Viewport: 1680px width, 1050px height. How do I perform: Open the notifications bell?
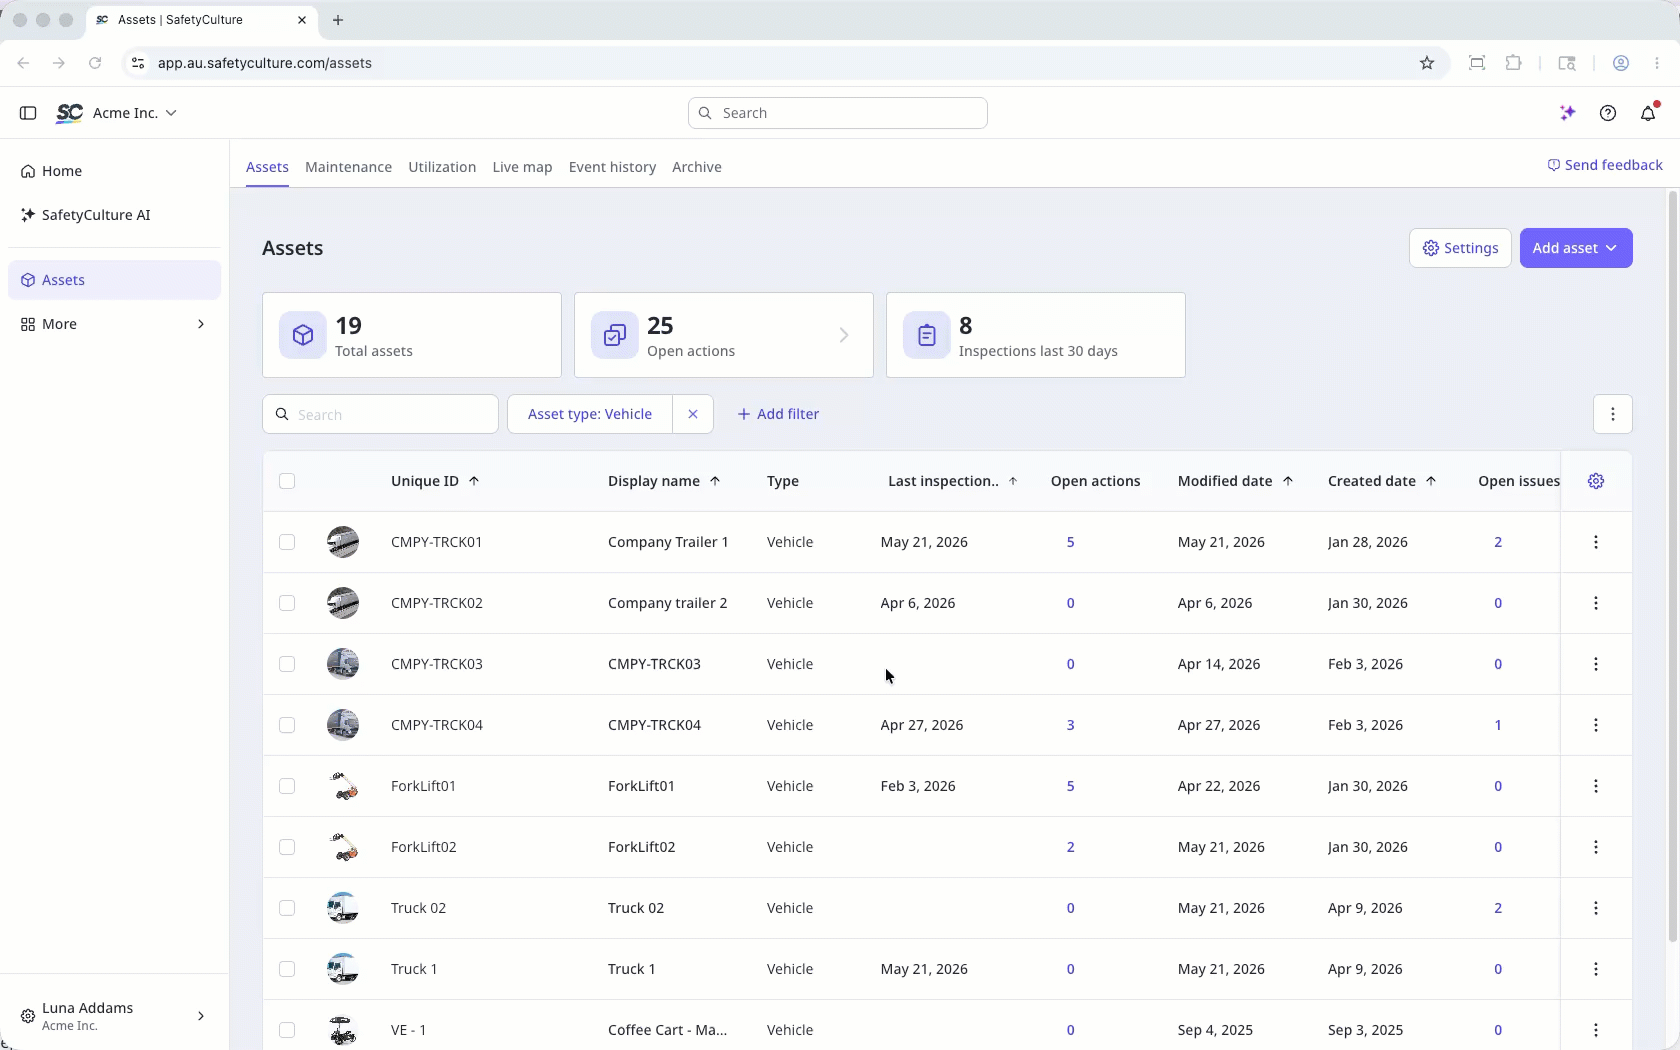pos(1649,113)
